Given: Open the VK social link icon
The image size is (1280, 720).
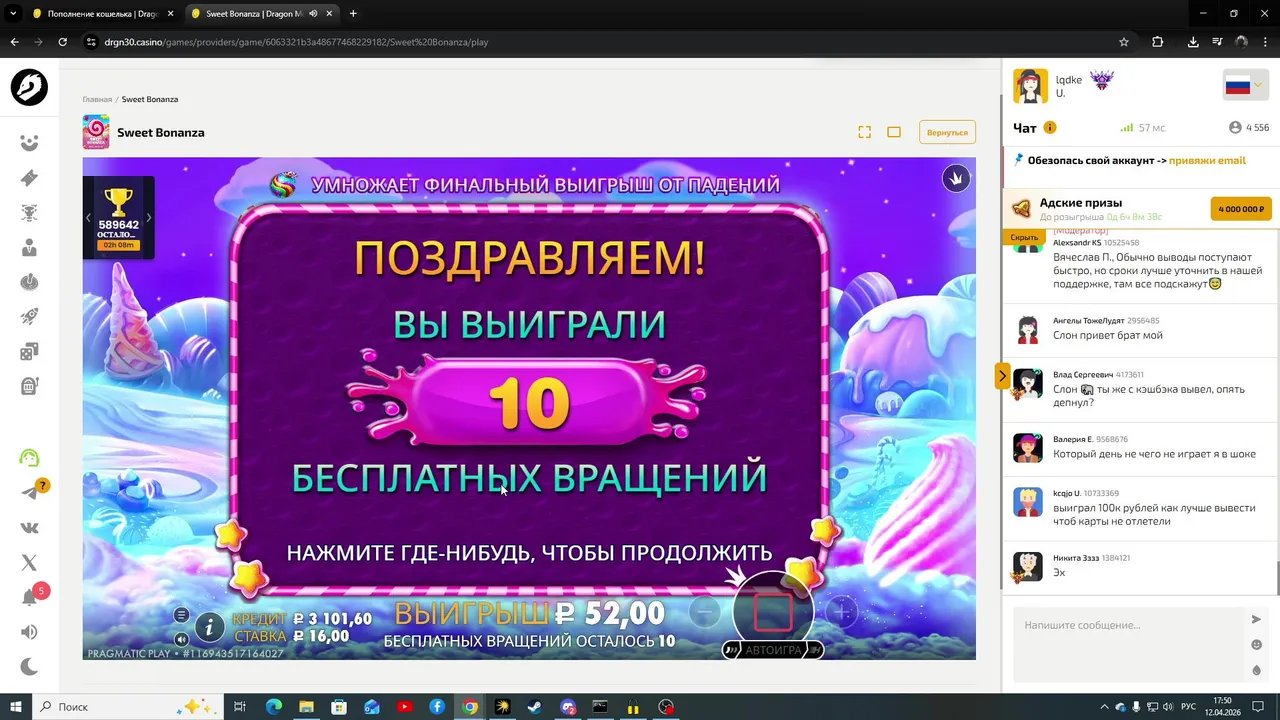Looking at the screenshot, I should tap(29, 528).
